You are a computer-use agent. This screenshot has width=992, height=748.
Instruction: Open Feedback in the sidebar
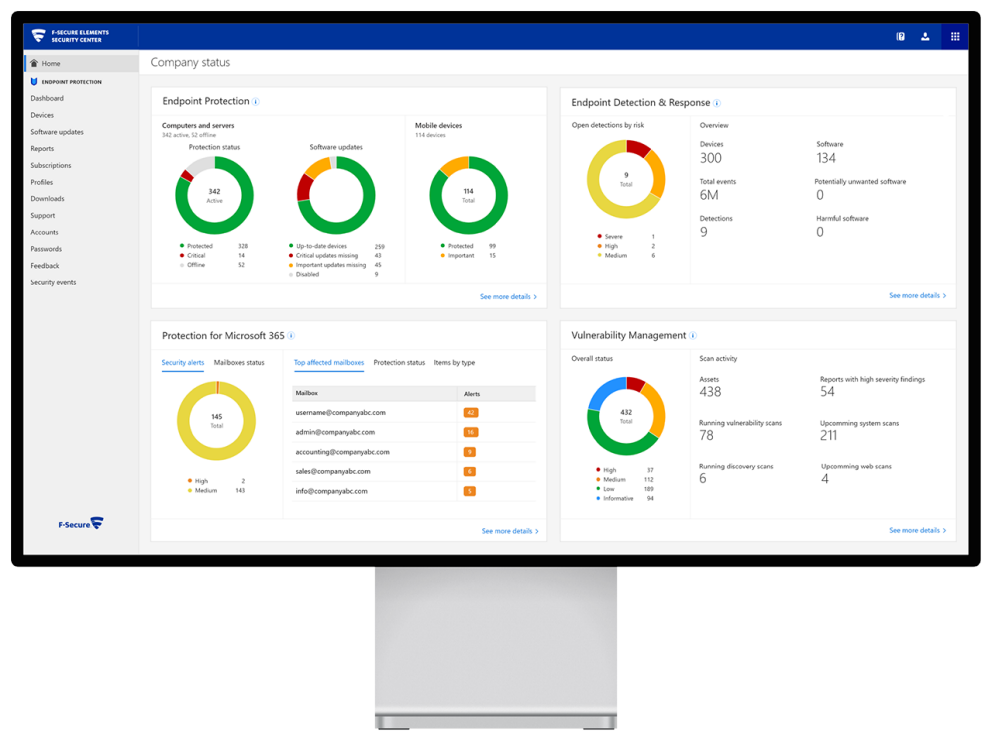coord(45,266)
